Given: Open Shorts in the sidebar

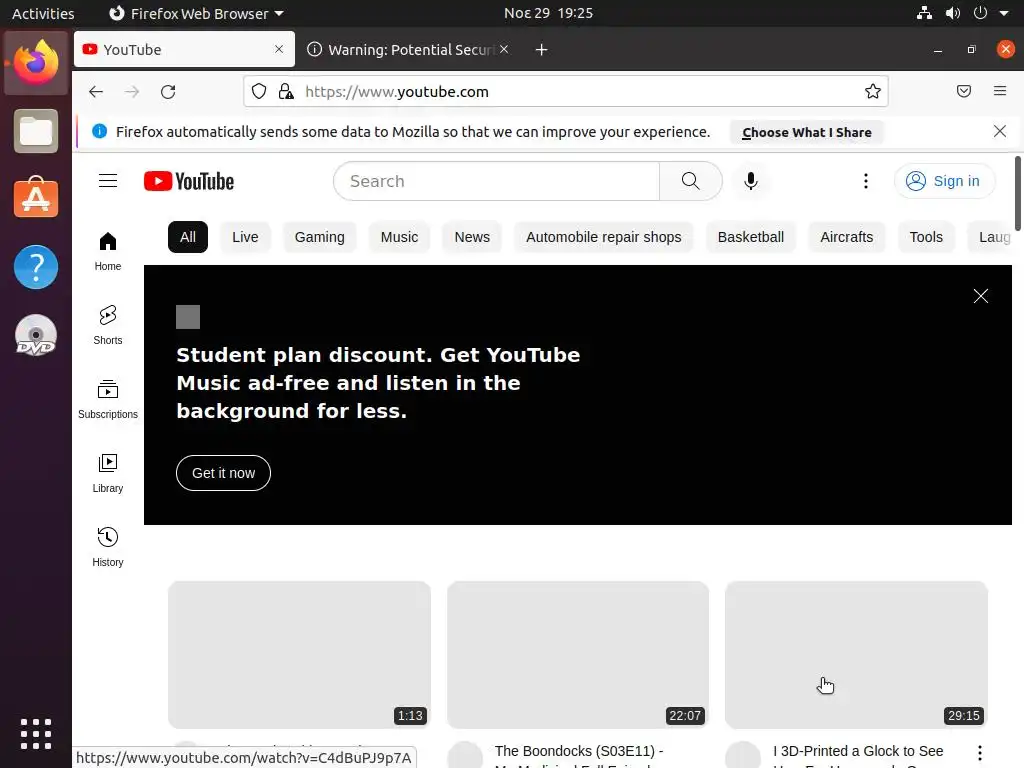Looking at the screenshot, I should pyautogui.click(x=108, y=325).
